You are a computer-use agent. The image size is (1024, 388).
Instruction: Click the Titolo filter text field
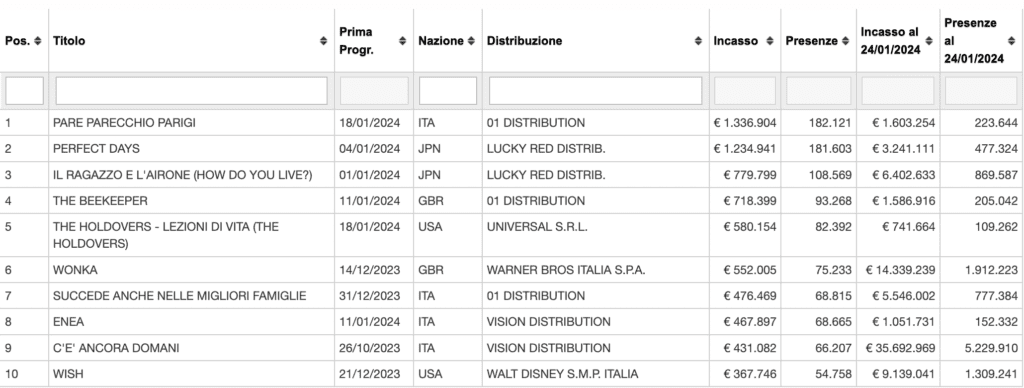pos(191,91)
